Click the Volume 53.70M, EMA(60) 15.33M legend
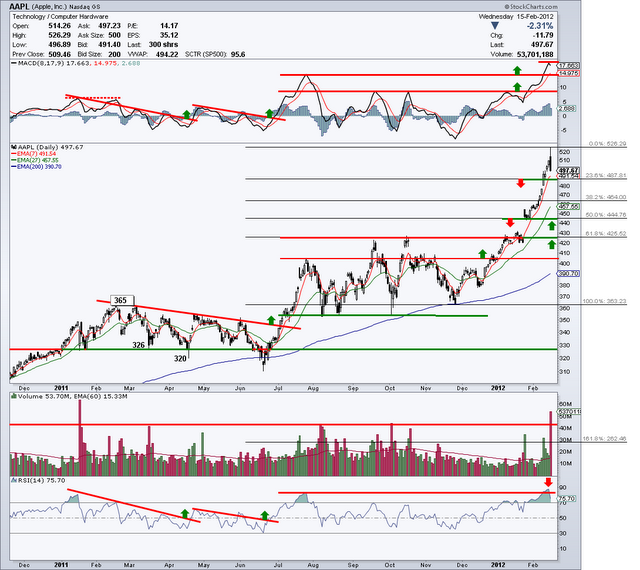Image resolution: width=640 pixels, height=570 pixels. [69, 396]
